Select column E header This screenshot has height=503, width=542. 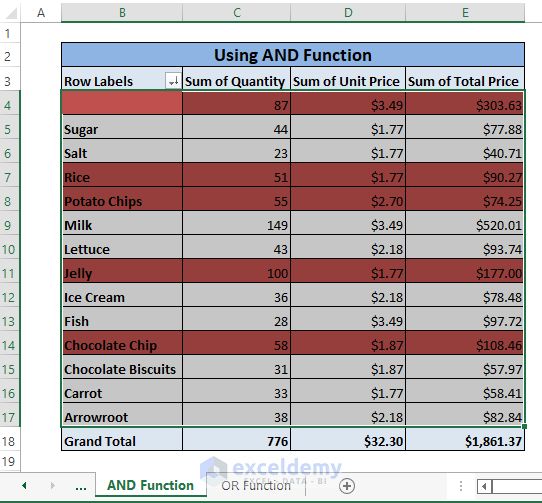click(465, 13)
